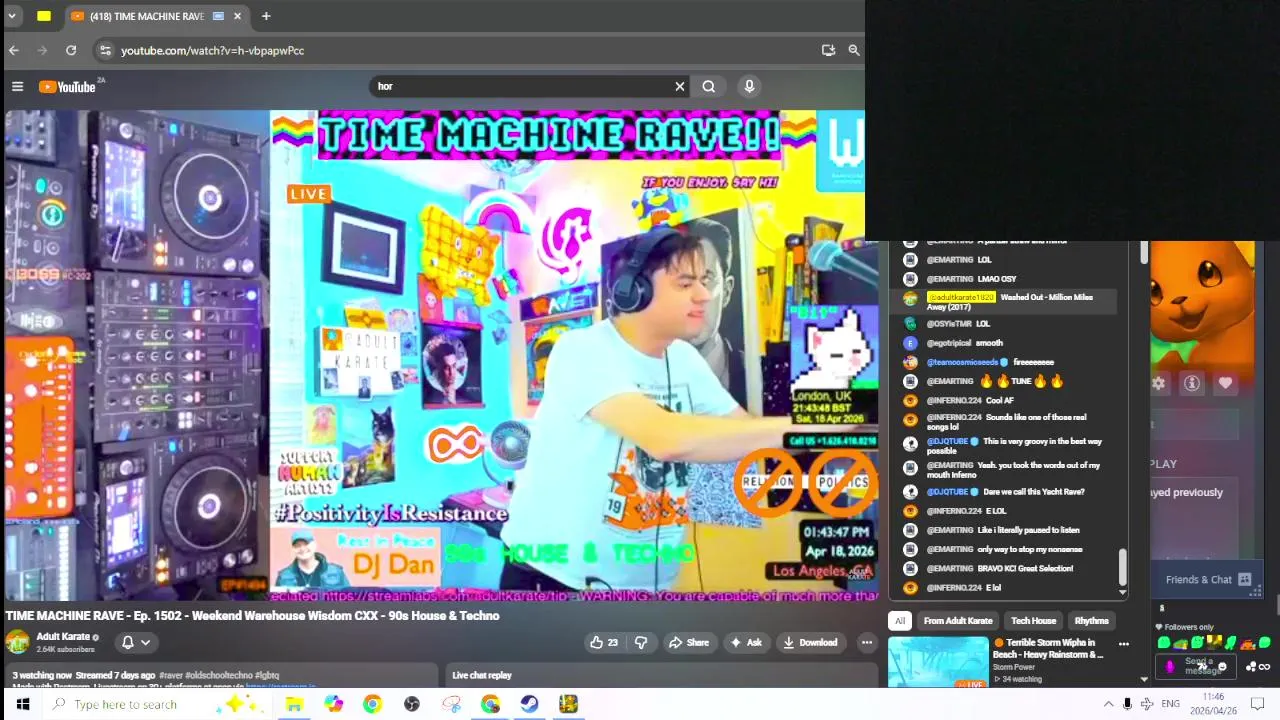Open gear settings in background window
The height and width of the screenshot is (720, 1280).
[x=1158, y=383]
